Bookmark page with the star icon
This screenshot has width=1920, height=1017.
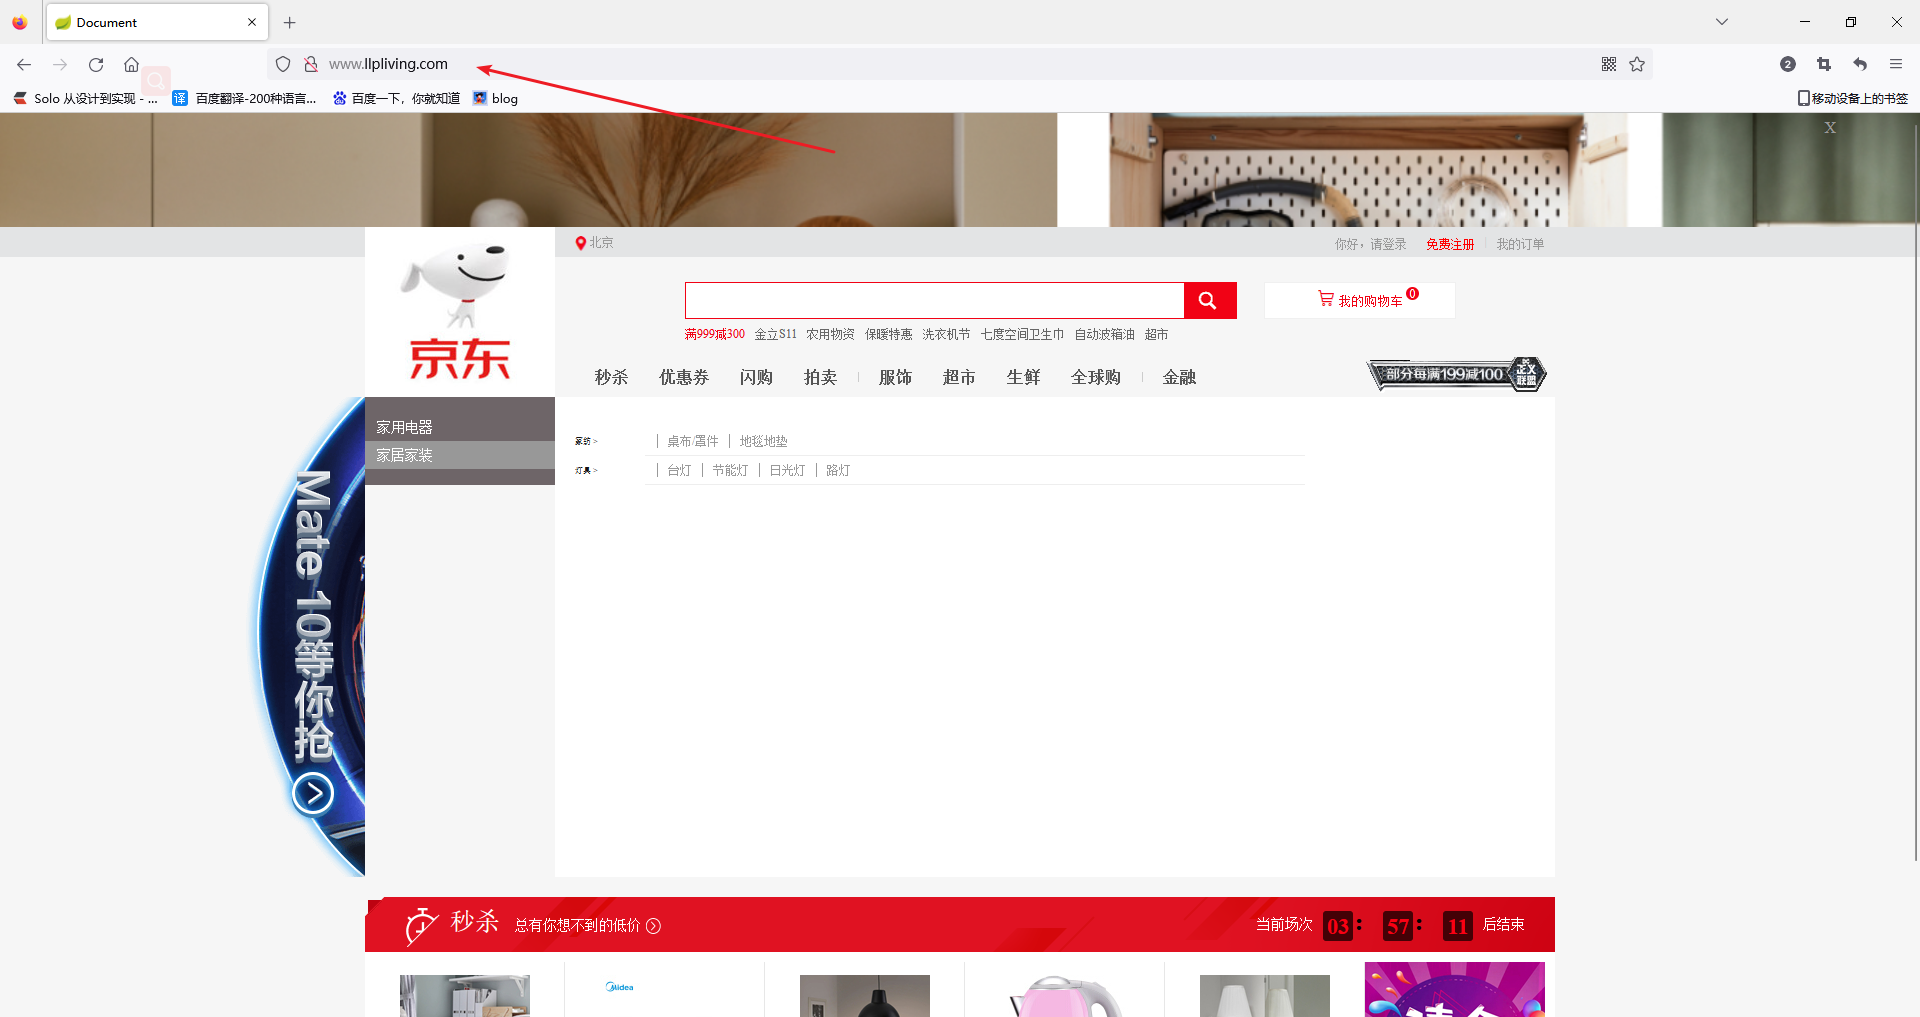point(1637,65)
